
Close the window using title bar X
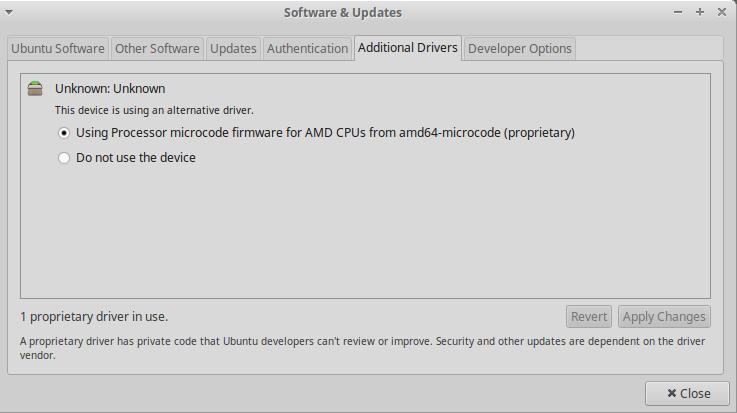[722, 13]
